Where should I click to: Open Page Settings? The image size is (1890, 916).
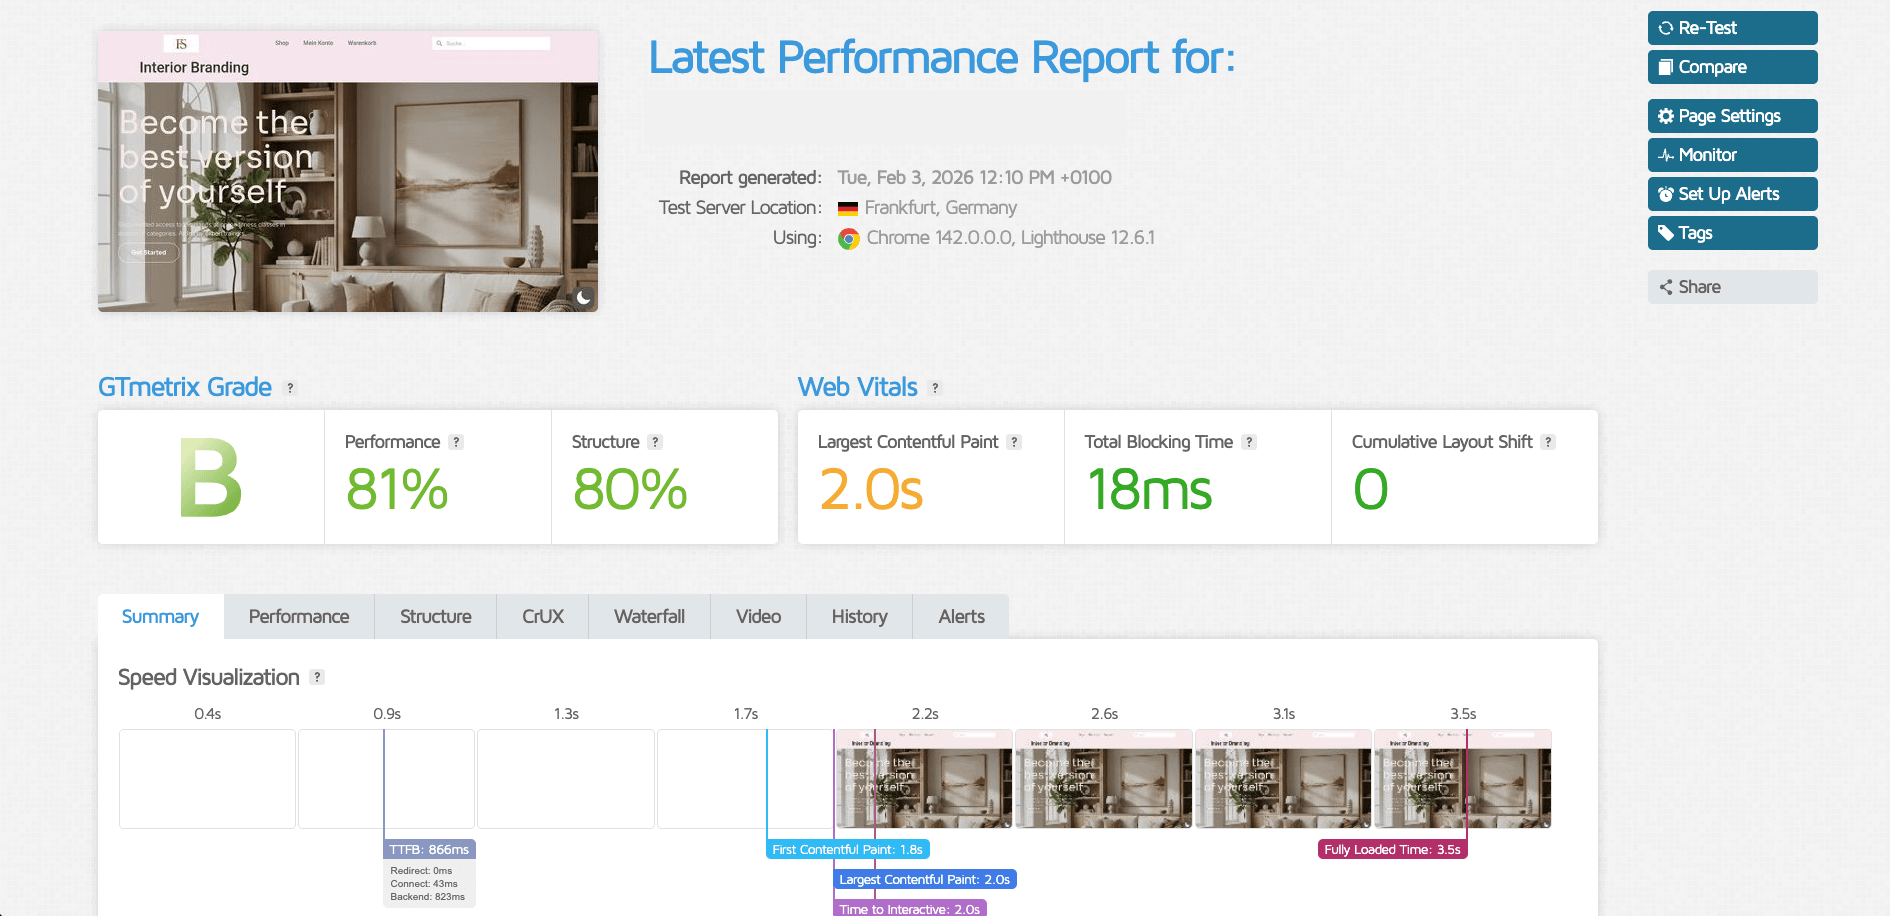click(x=1732, y=116)
